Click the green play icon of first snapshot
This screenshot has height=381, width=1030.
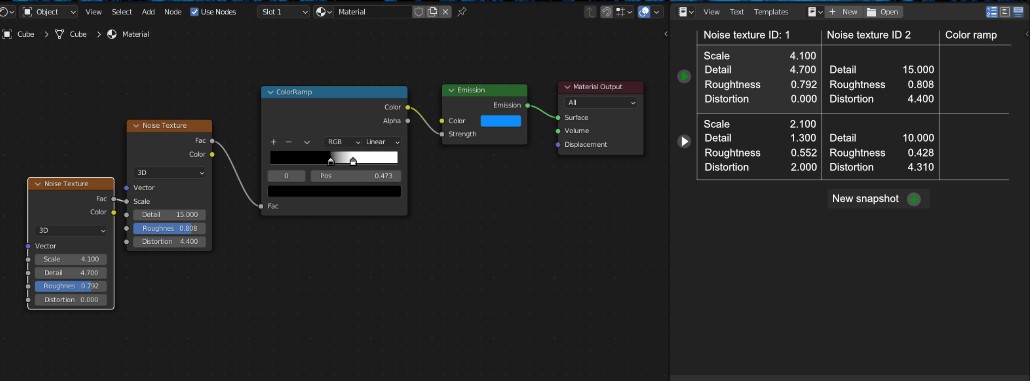(684, 76)
